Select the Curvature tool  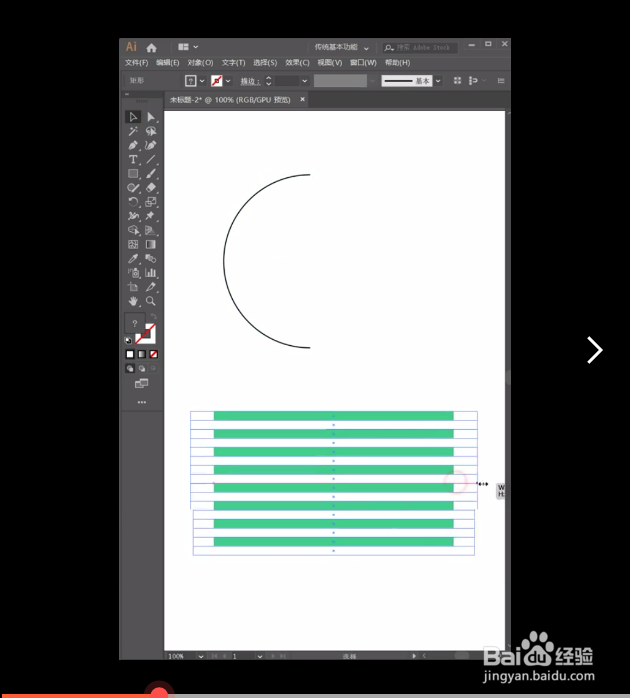coord(151,146)
